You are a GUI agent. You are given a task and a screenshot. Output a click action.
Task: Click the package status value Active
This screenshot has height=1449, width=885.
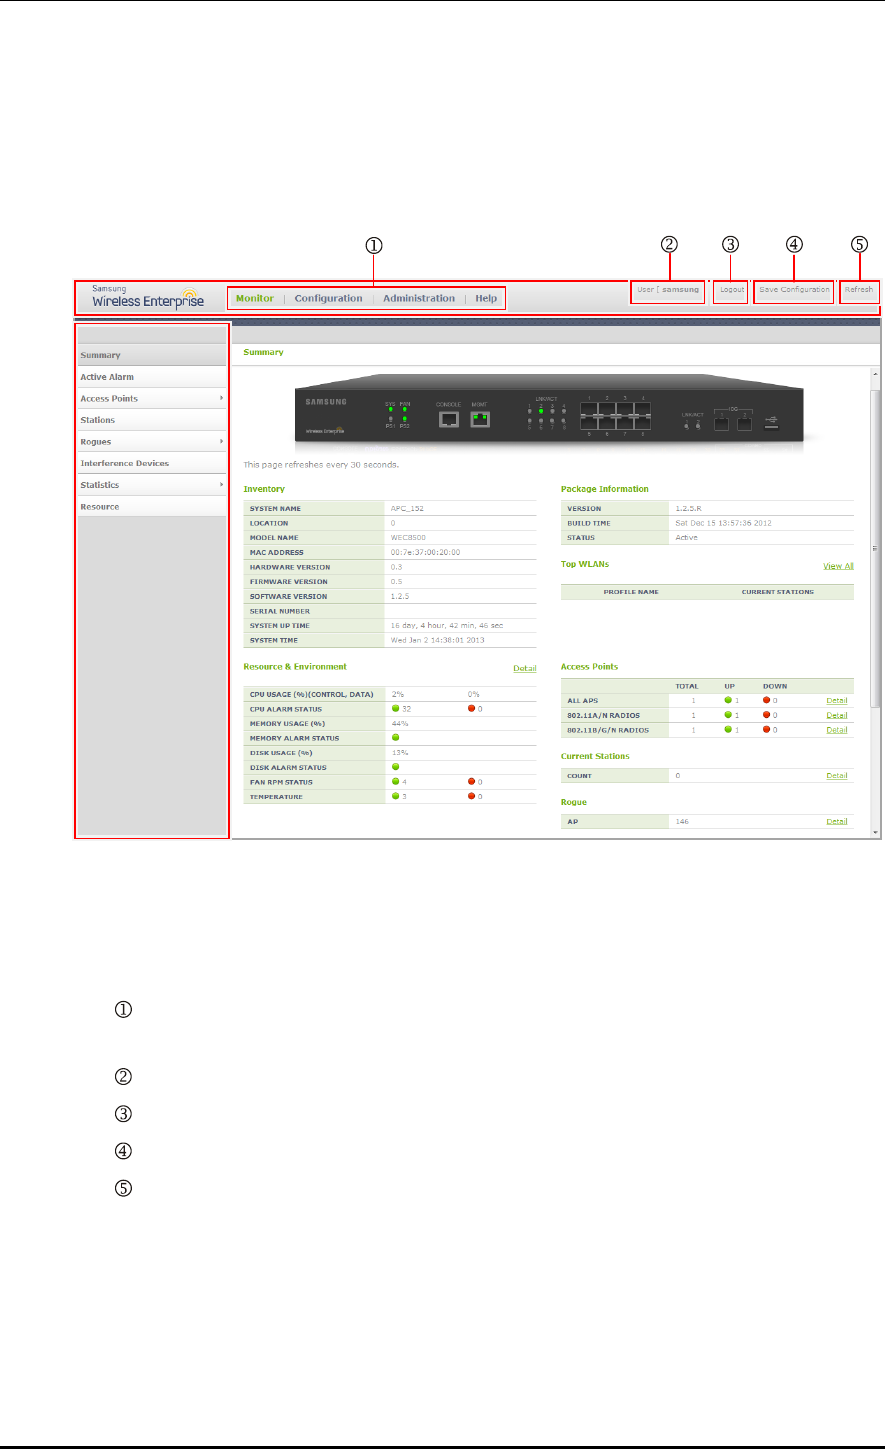coord(687,537)
